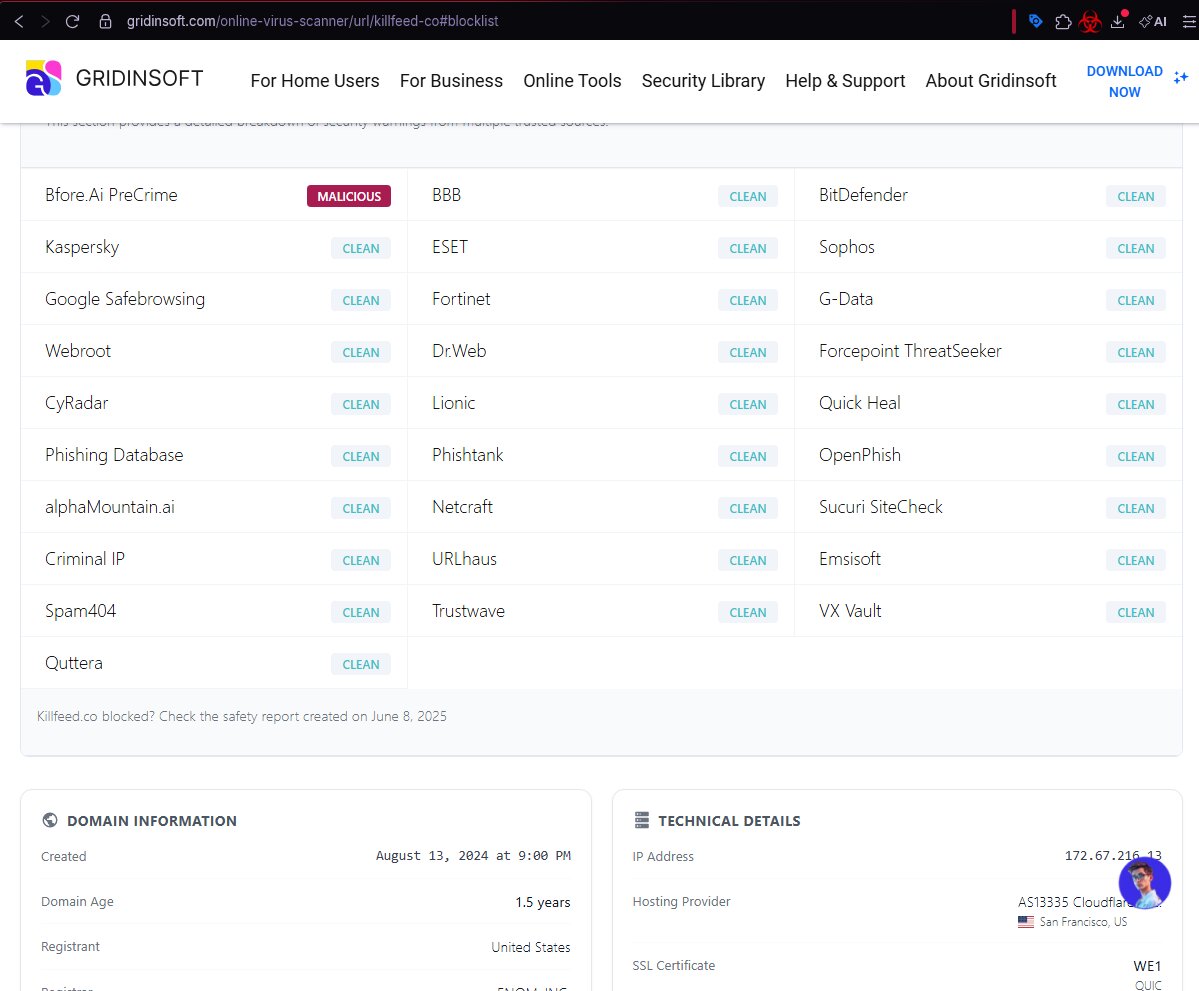
Task: Open the browser menu icon
Action: click(1189, 21)
